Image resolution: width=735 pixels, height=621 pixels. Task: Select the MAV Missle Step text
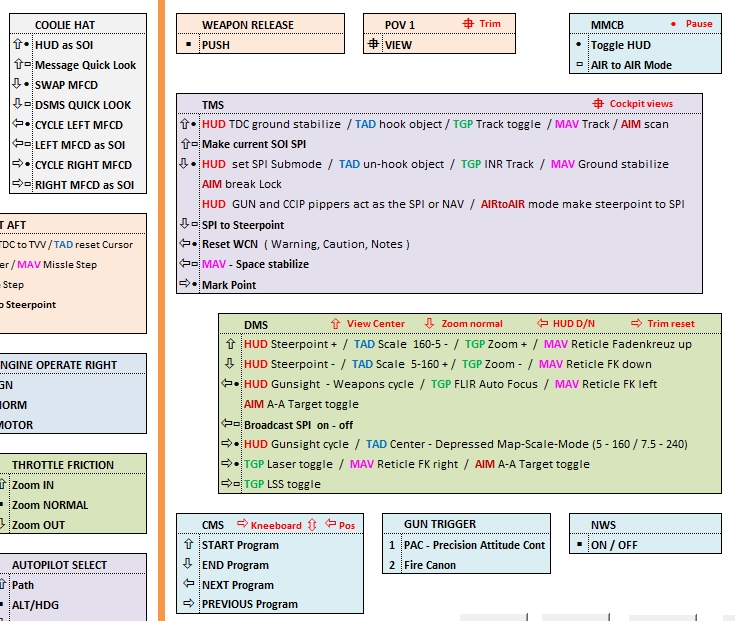tap(57, 264)
